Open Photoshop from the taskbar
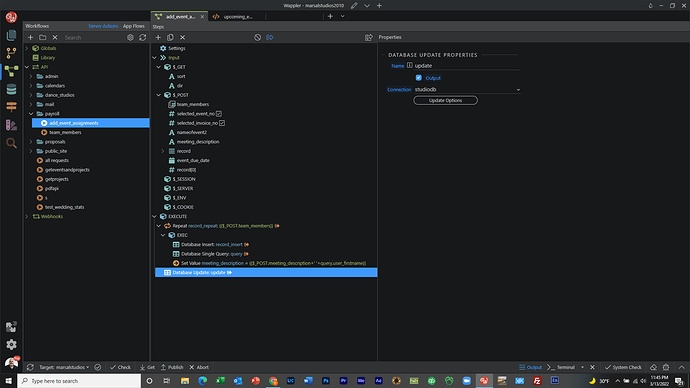690x388 pixels. point(326,381)
